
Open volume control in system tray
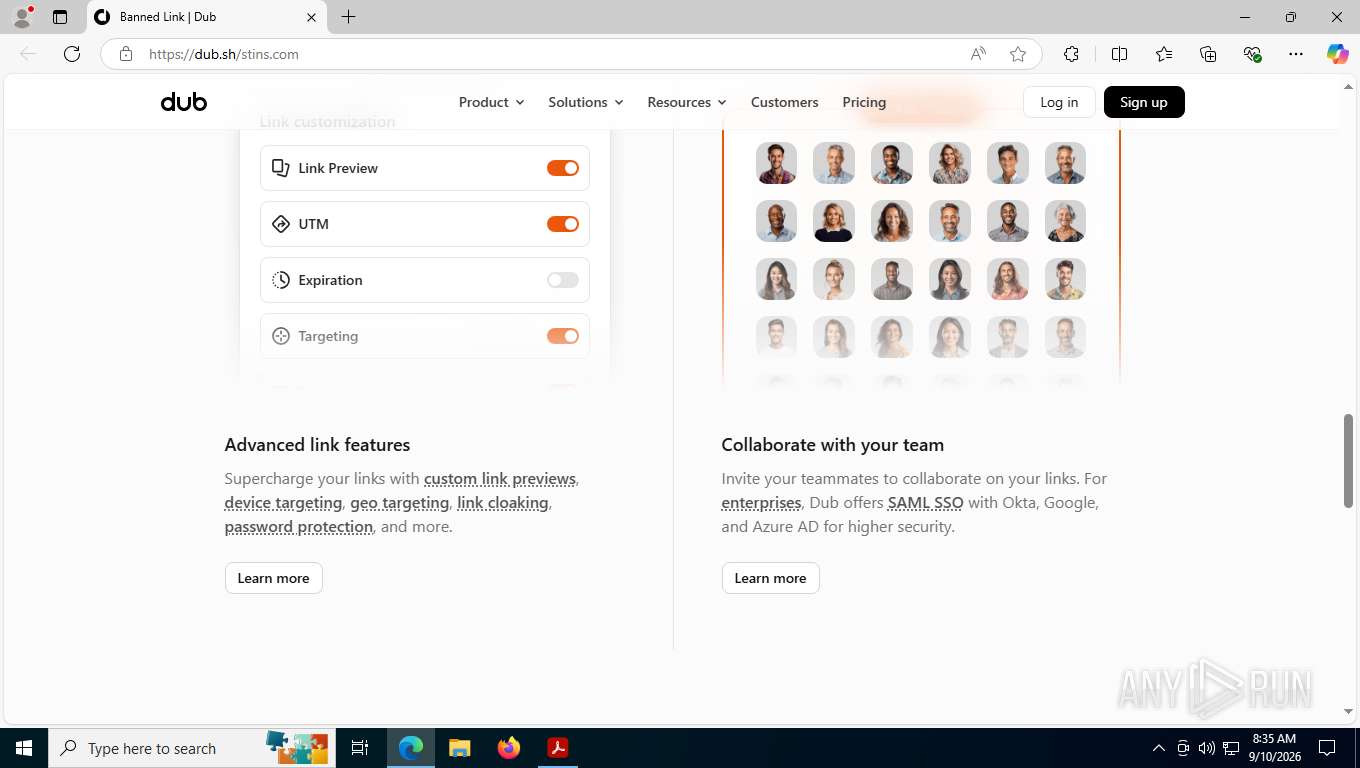pyautogui.click(x=1207, y=748)
